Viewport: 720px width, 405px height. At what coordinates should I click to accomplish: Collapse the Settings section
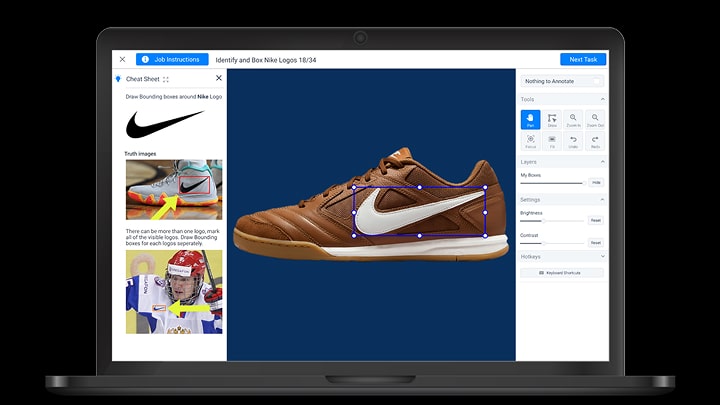(602, 200)
